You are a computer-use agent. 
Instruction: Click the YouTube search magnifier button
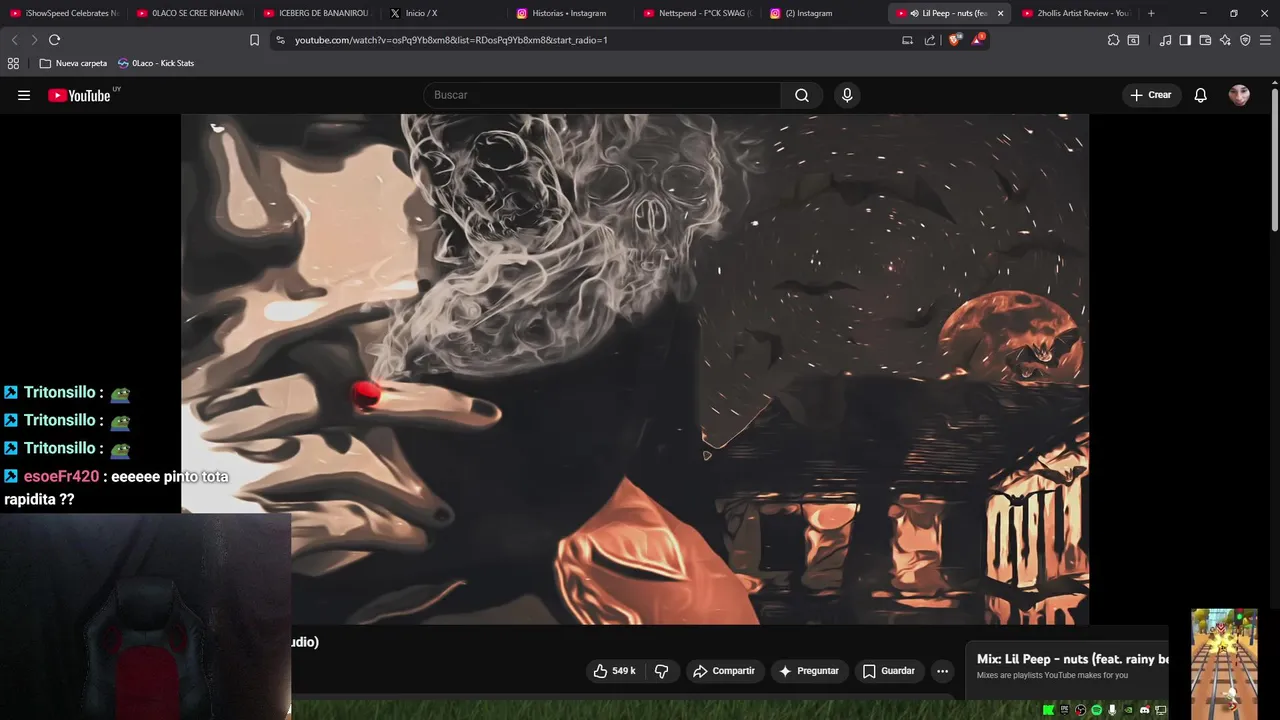point(802,95)
